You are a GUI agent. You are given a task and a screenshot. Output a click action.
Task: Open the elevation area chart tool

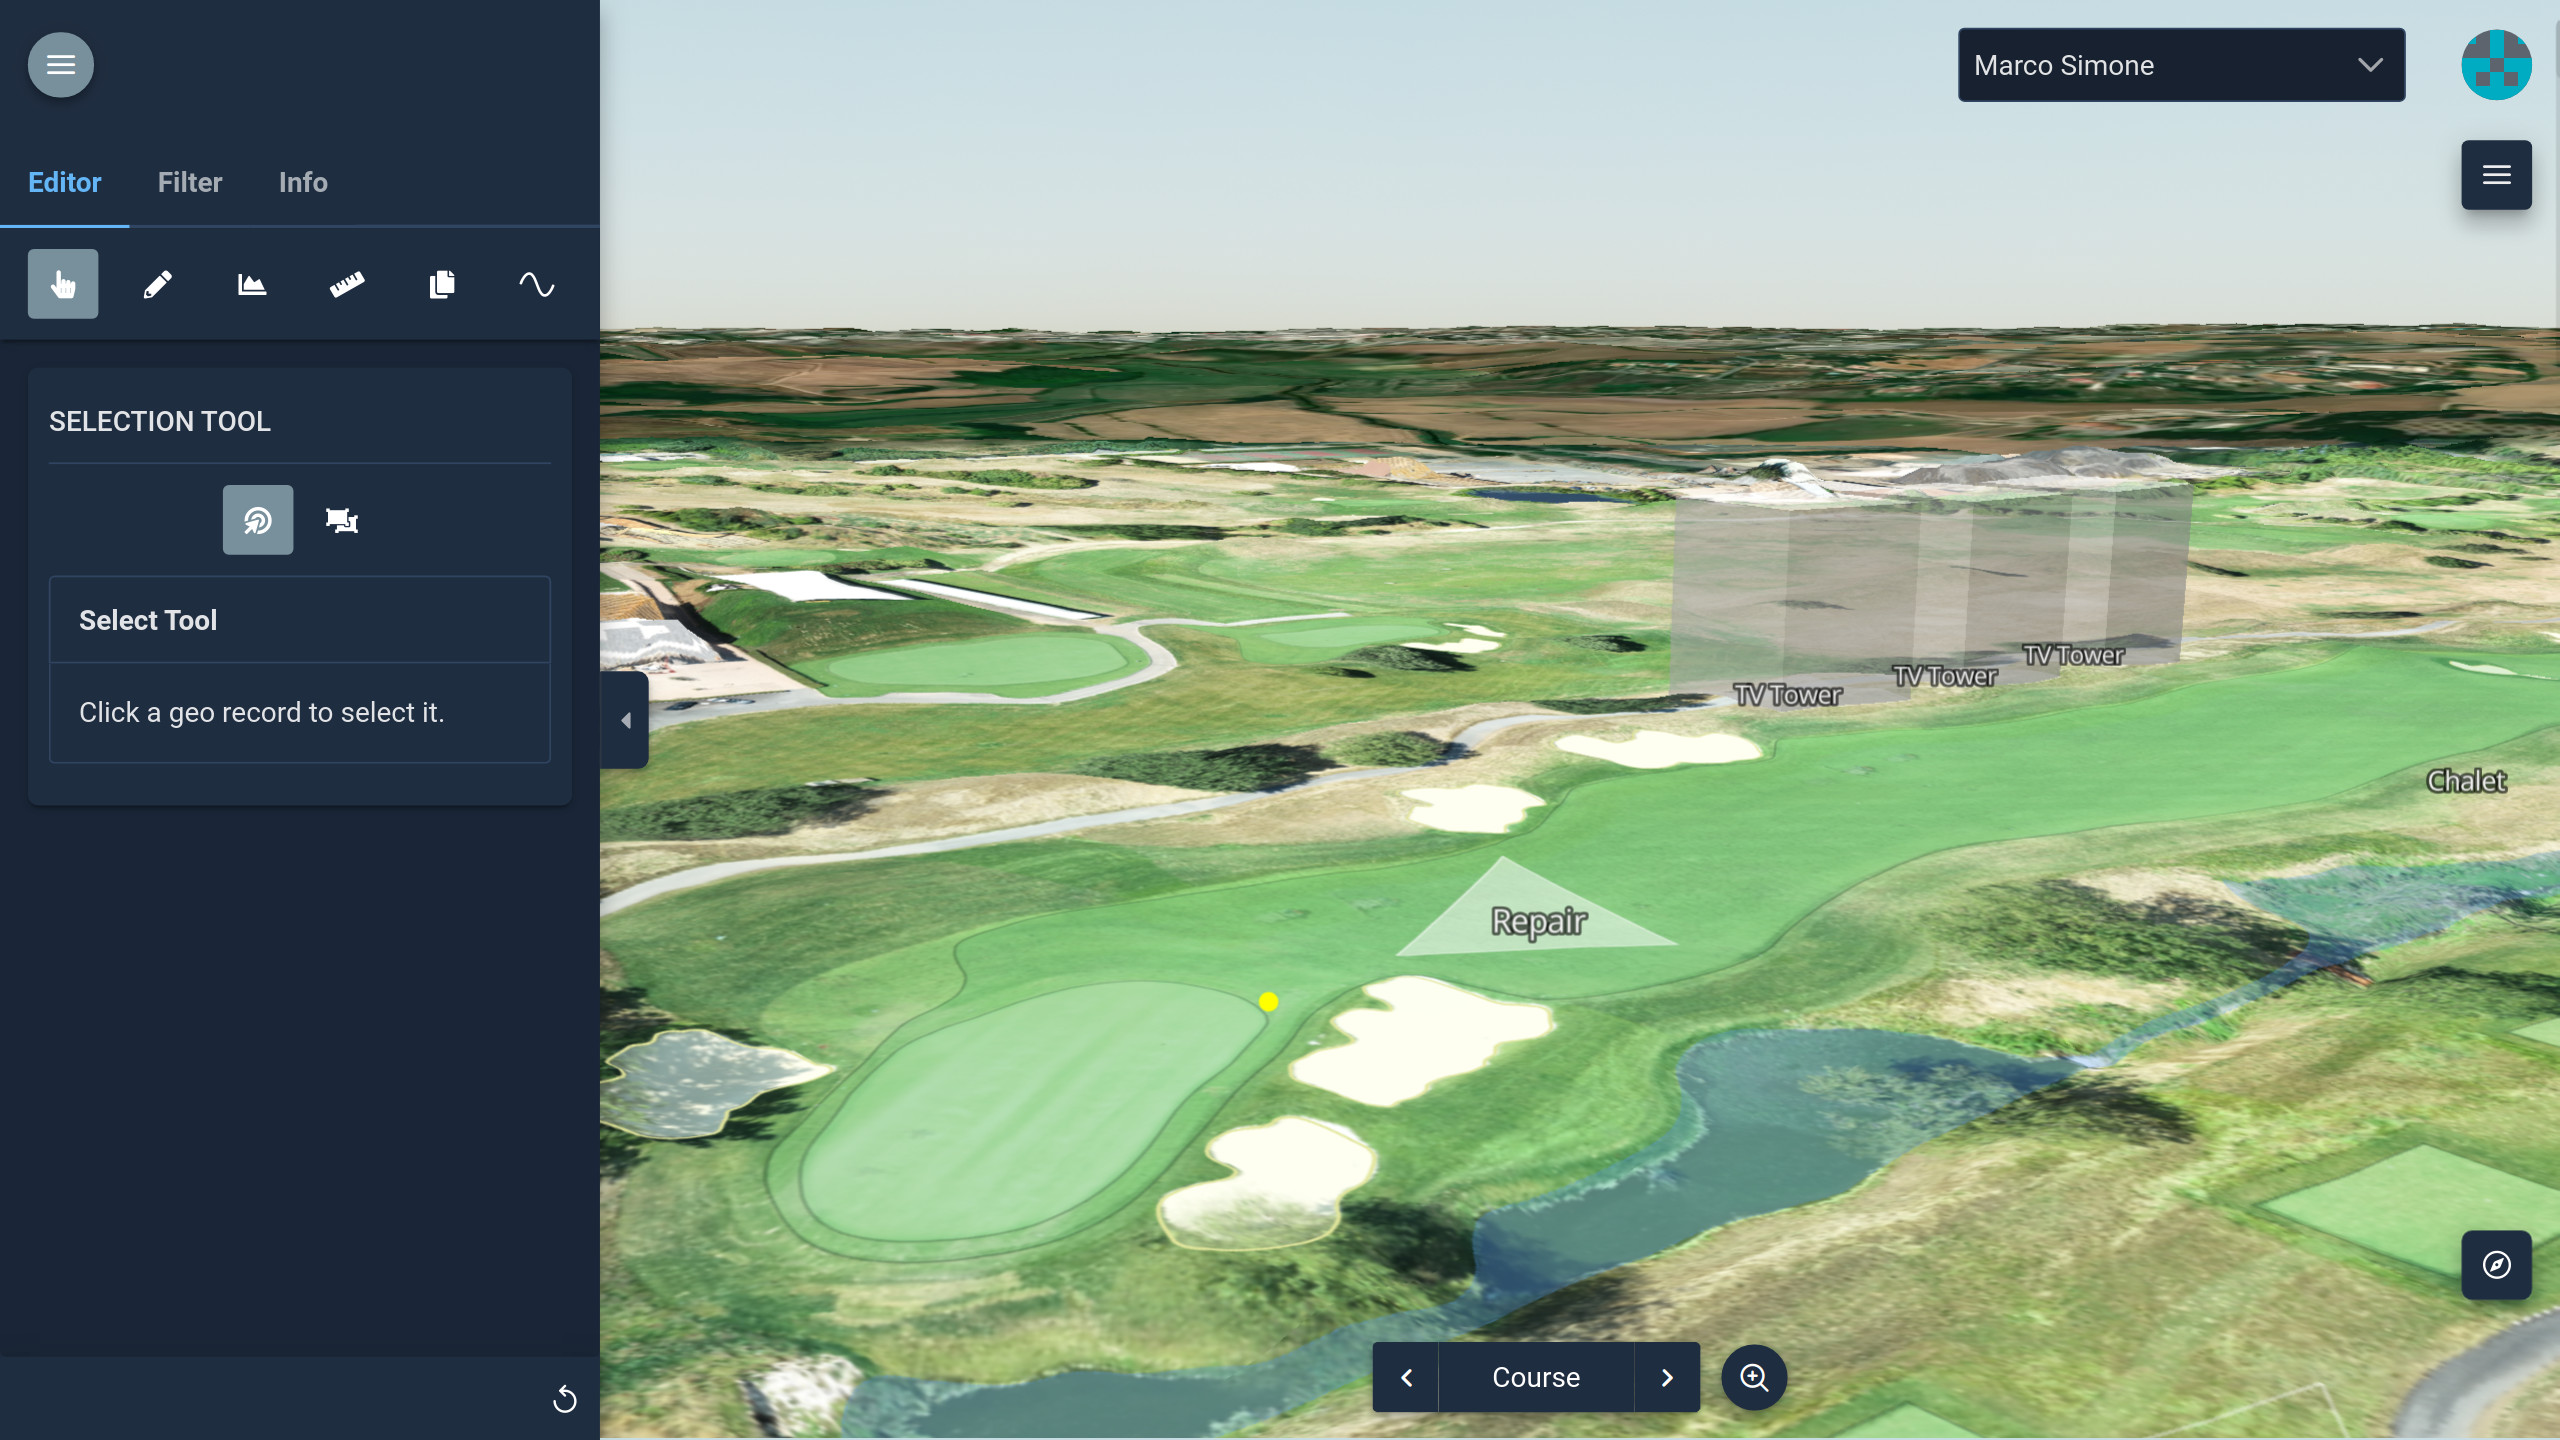pyautogui.click(x=252, y=284)
